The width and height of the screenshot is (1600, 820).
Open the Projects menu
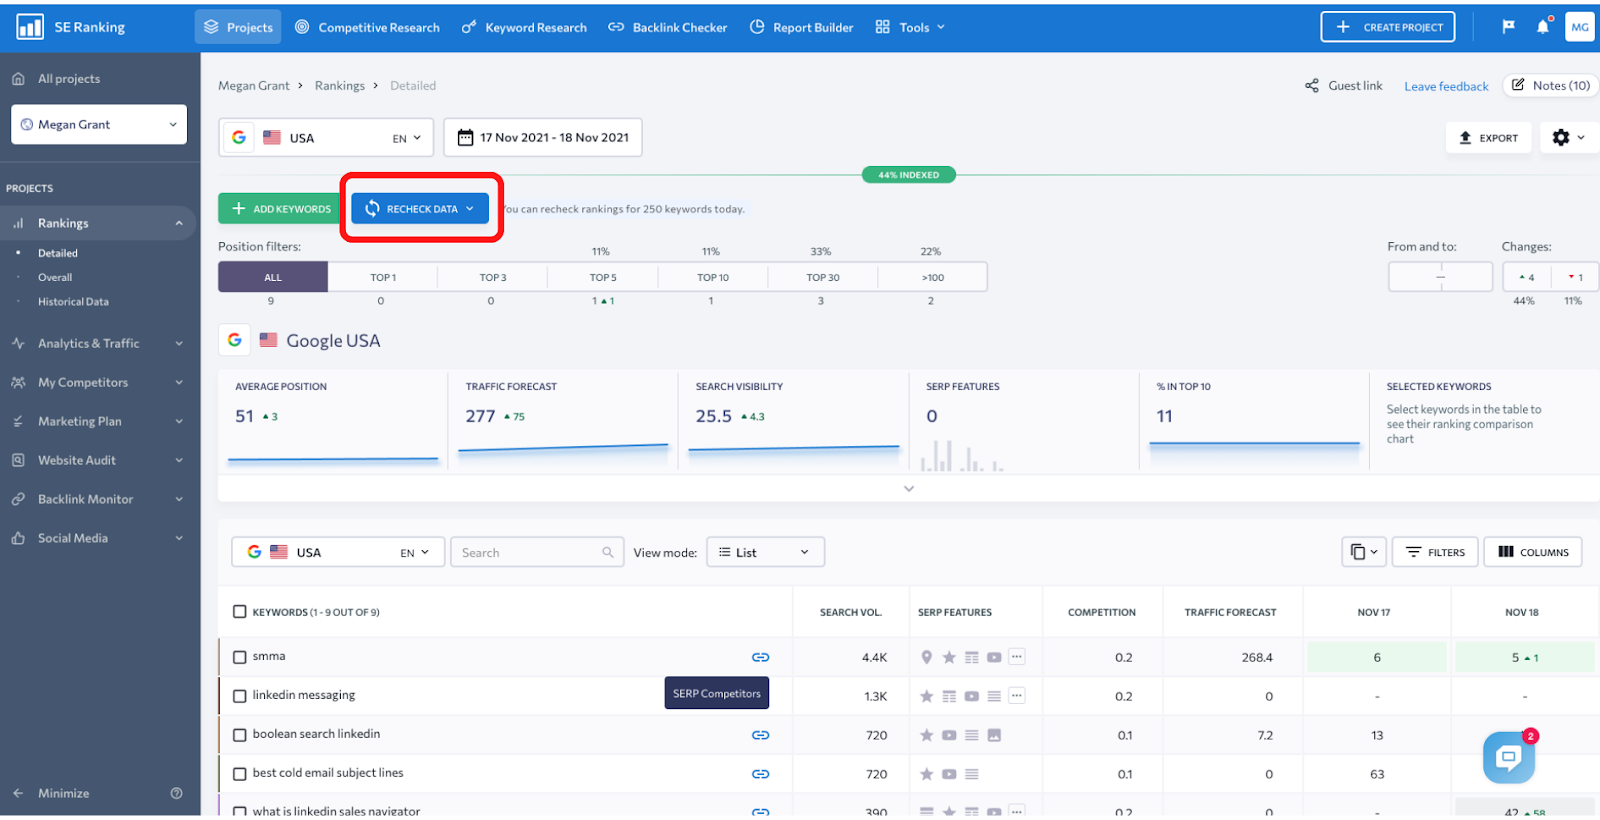(238, 27)
